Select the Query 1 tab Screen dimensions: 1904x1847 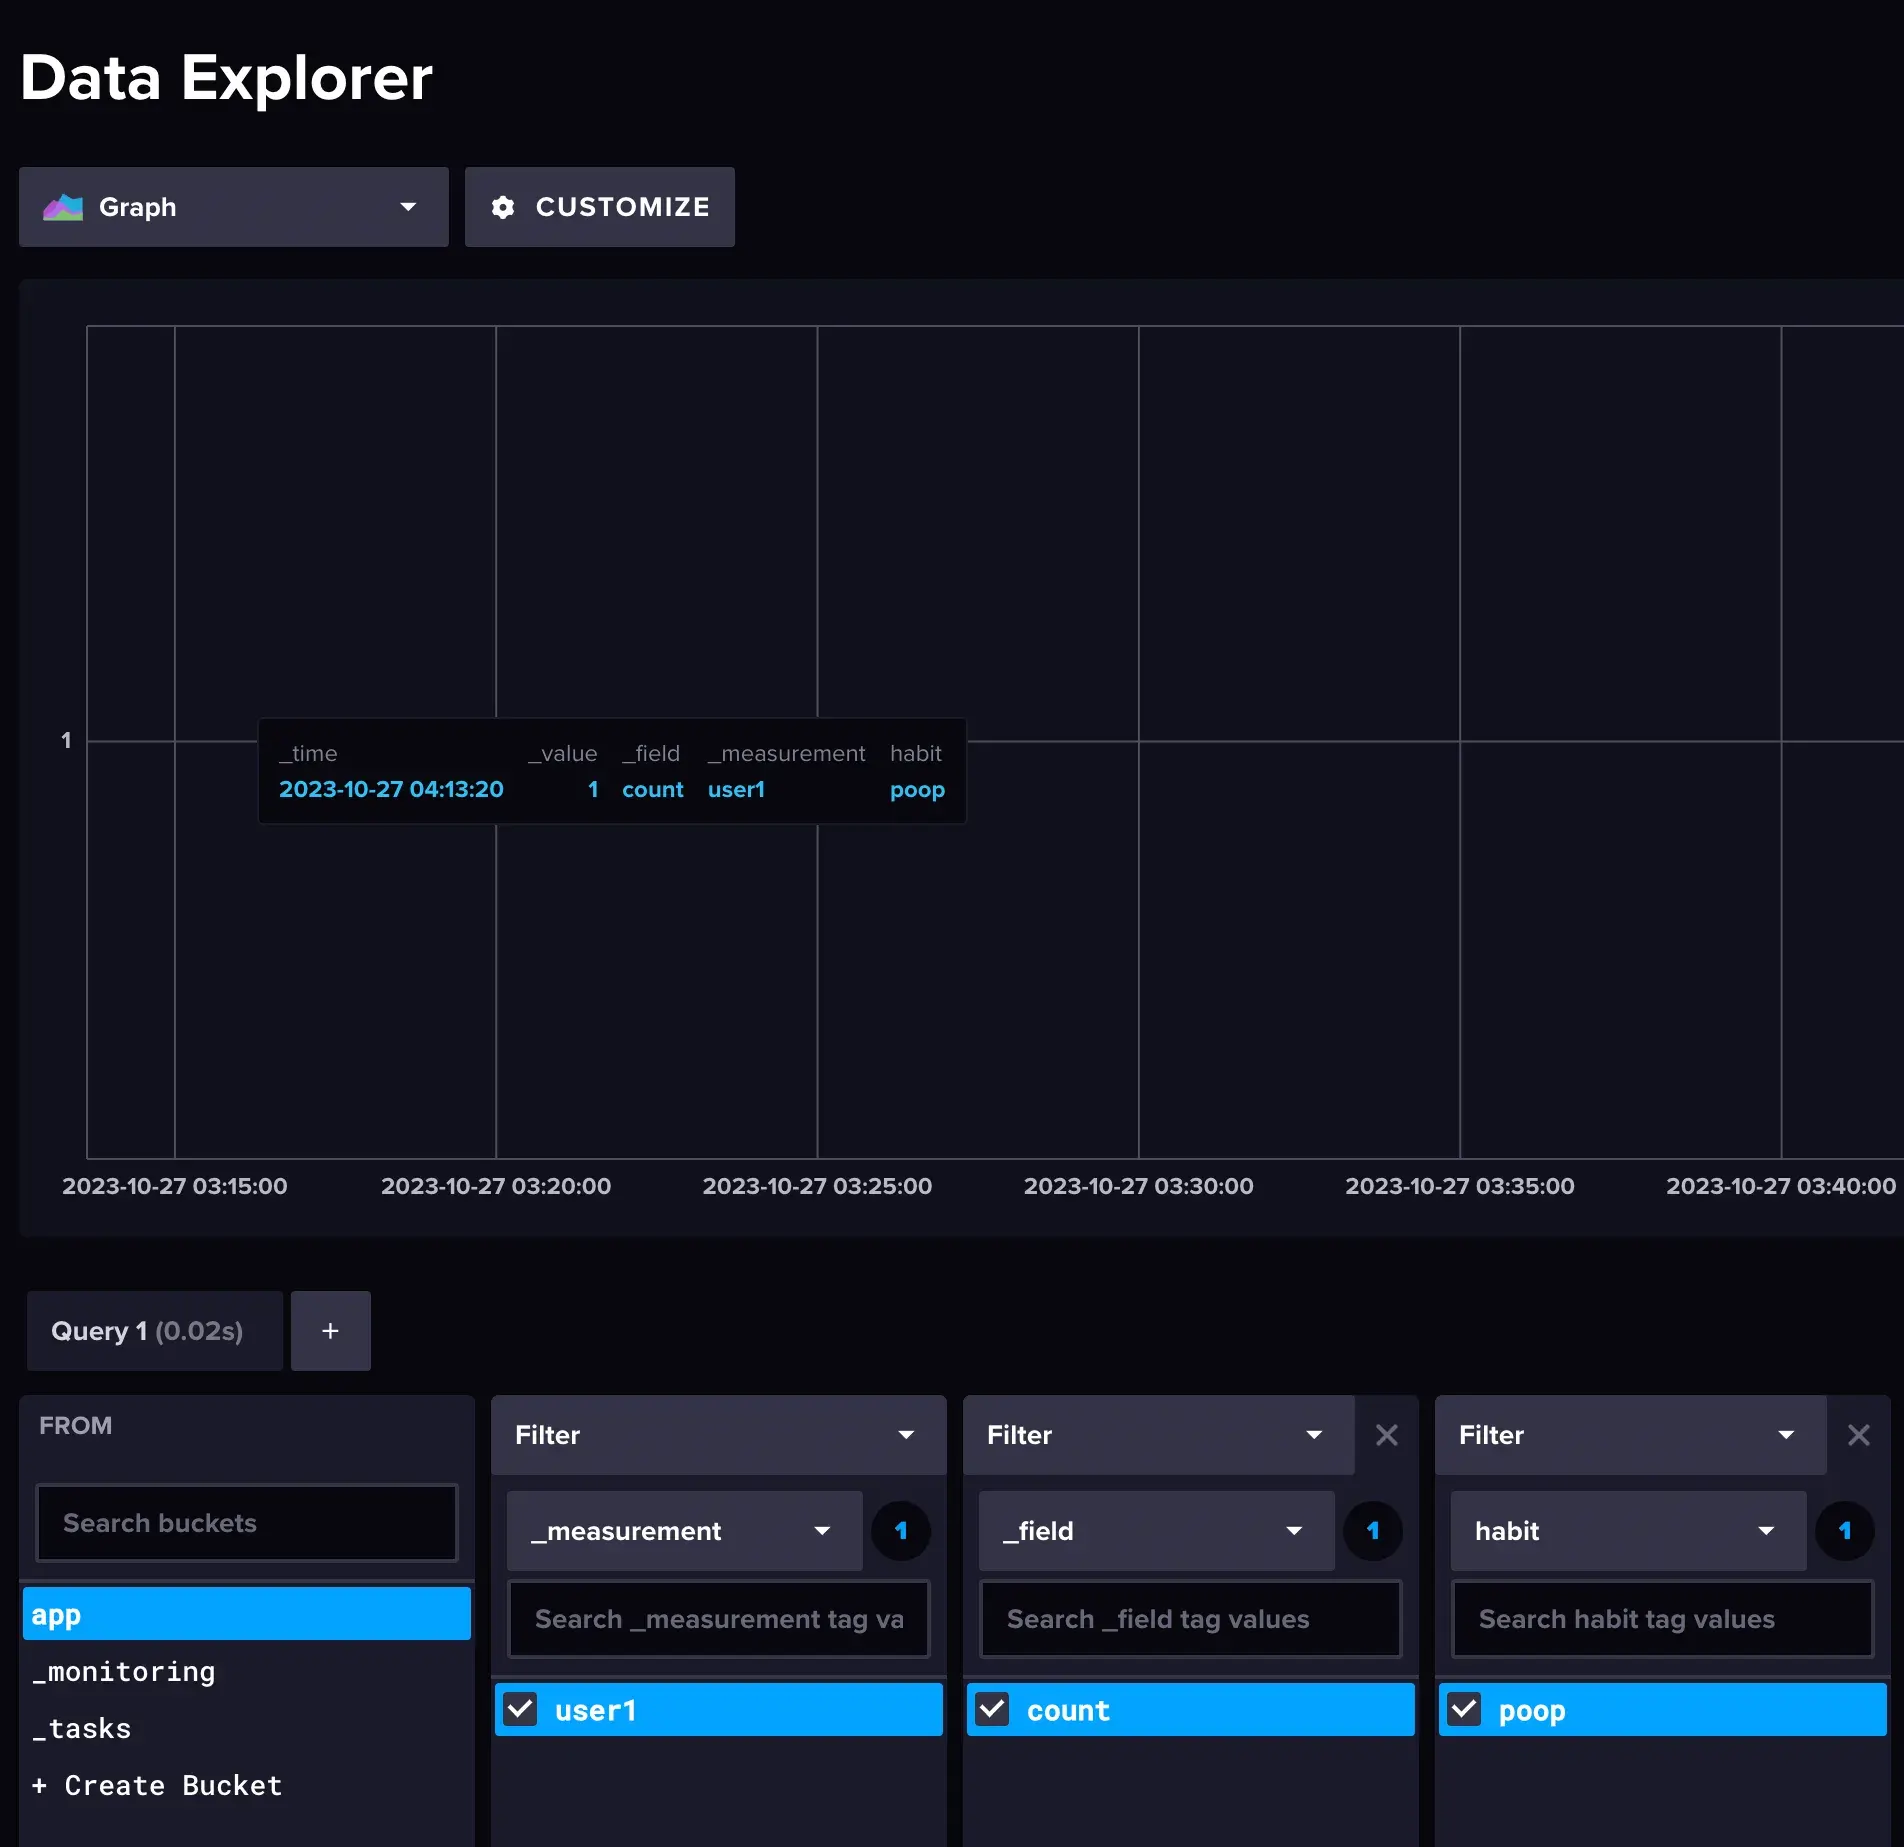click(x=154, y=1331)
